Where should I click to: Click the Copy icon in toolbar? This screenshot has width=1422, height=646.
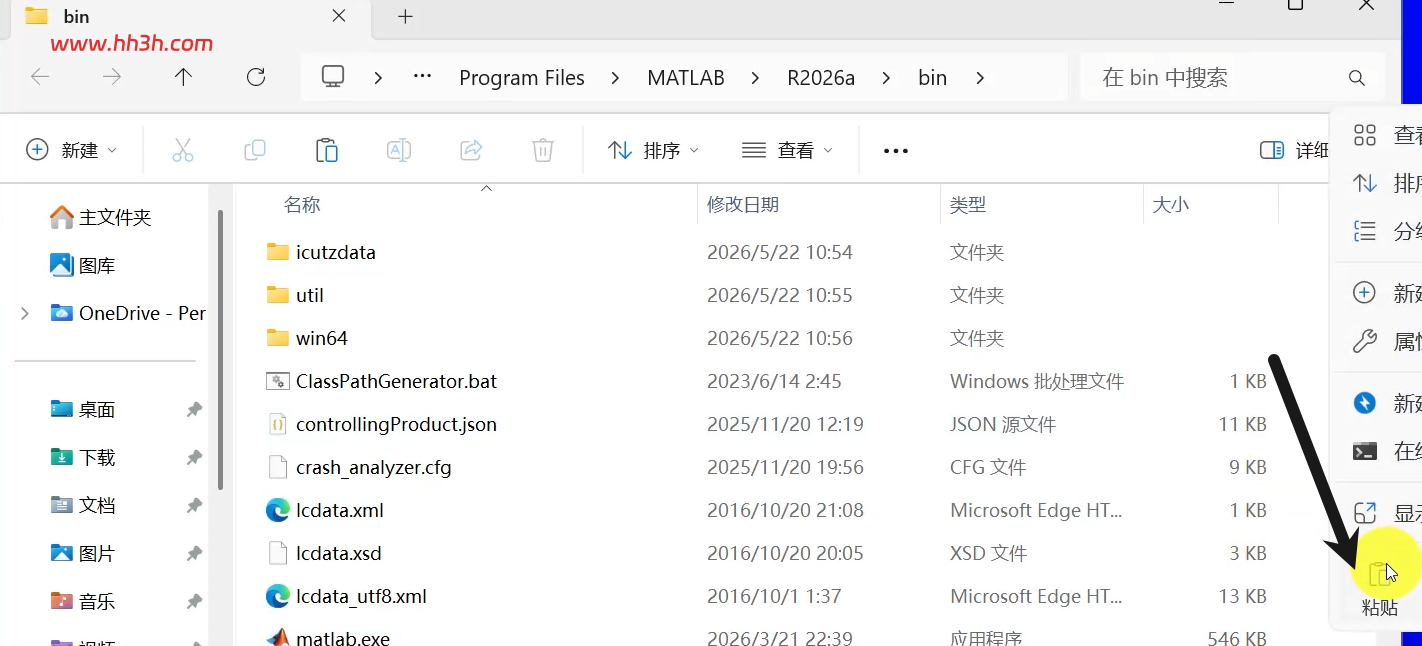click(x=255, y=150)
